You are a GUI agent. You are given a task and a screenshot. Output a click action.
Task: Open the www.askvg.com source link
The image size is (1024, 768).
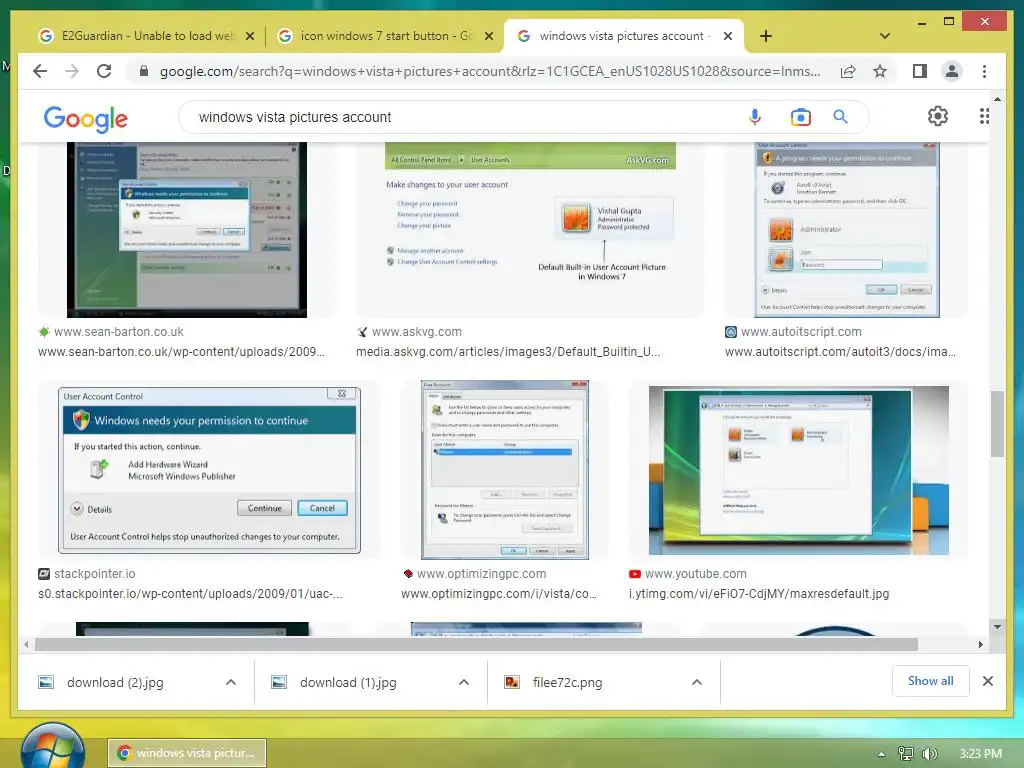click(x=417, y=332)
